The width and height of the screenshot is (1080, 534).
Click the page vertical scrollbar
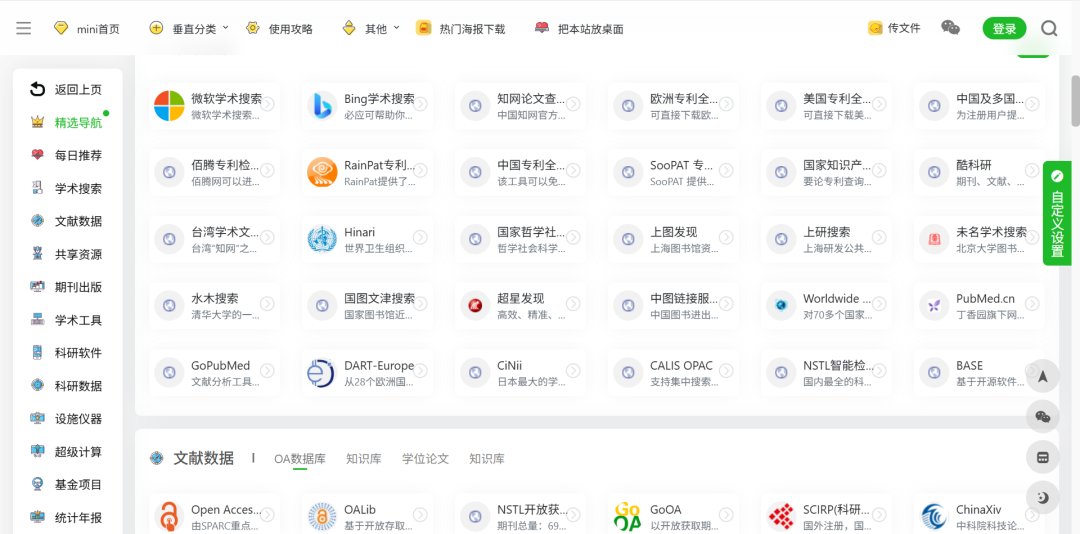click(1075, 100)
